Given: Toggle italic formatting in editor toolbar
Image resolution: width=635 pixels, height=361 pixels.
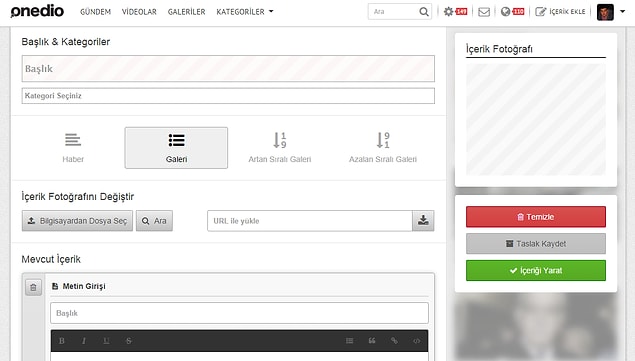Looking at the screenshot, I should [x=84, y=341].
